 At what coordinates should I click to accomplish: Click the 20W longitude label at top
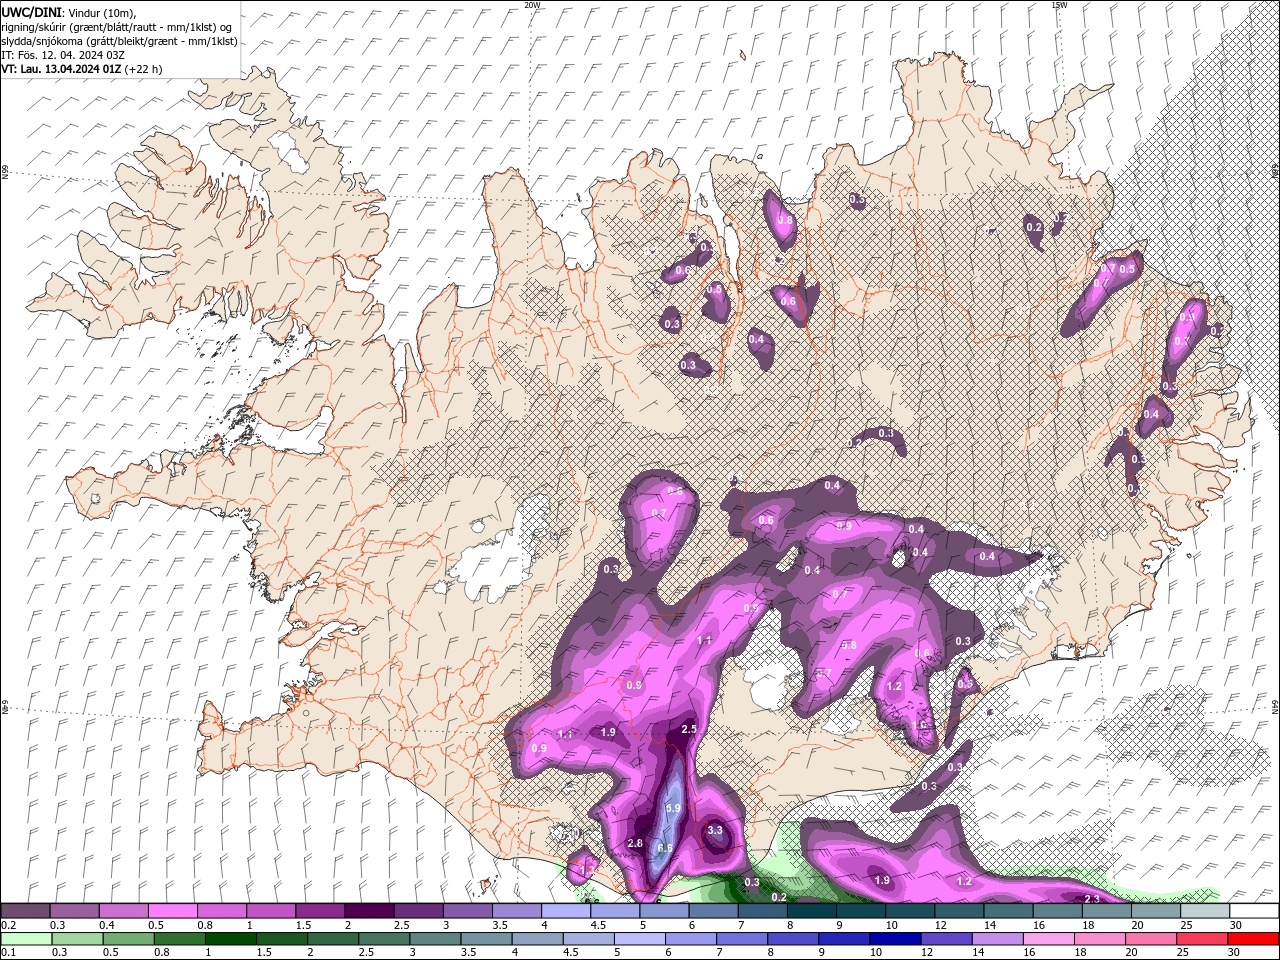532,5
